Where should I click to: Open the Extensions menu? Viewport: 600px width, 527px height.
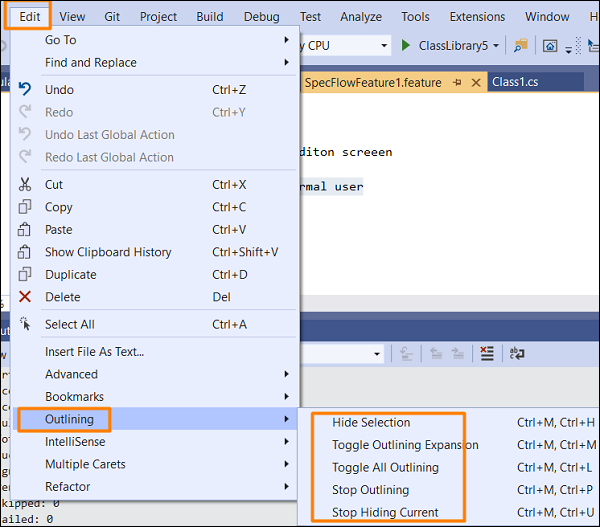point(477,16)
